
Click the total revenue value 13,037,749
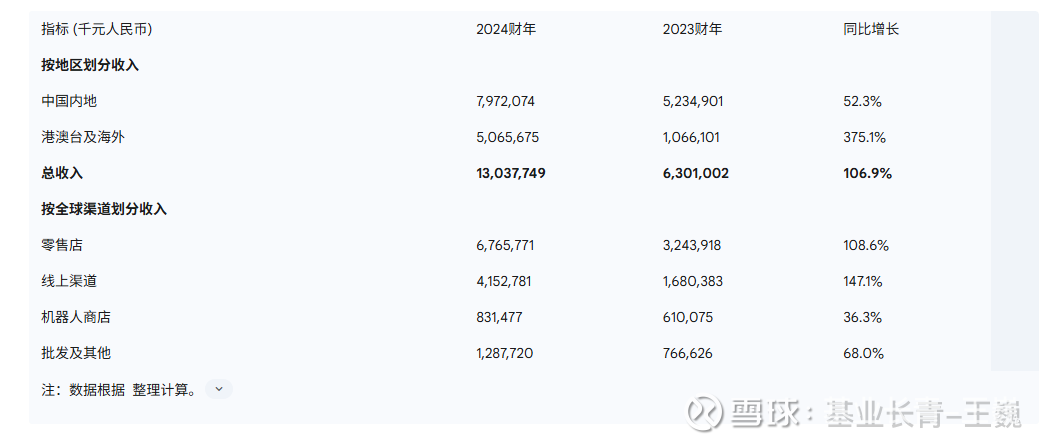click(511, 173)
